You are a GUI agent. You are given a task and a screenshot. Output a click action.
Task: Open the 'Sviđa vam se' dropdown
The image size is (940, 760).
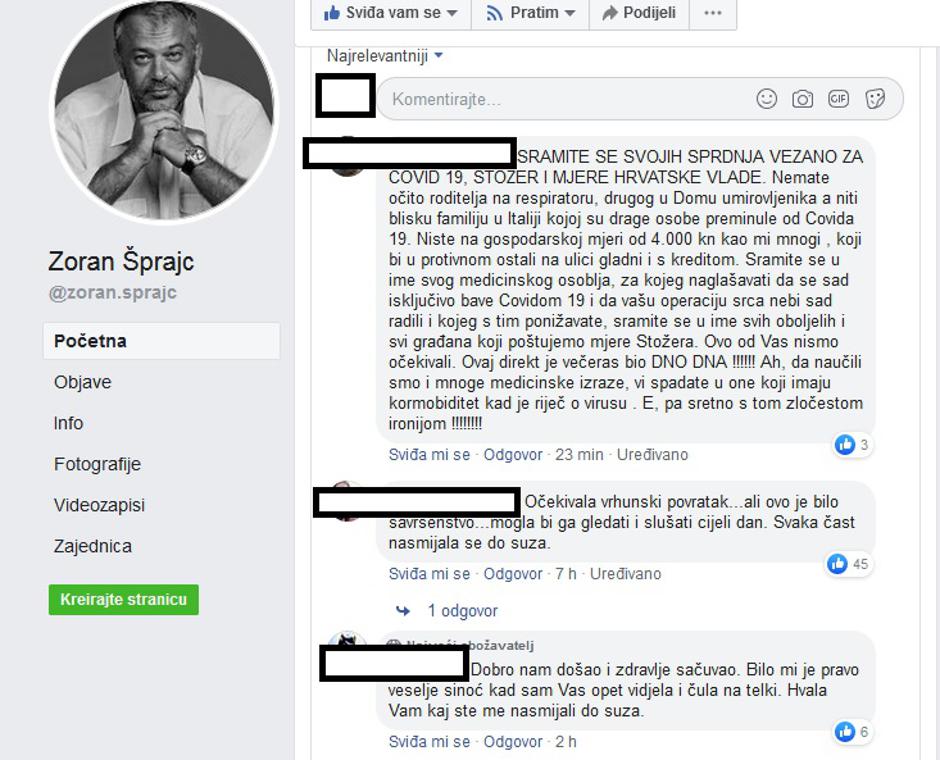[x=391, y=13]
